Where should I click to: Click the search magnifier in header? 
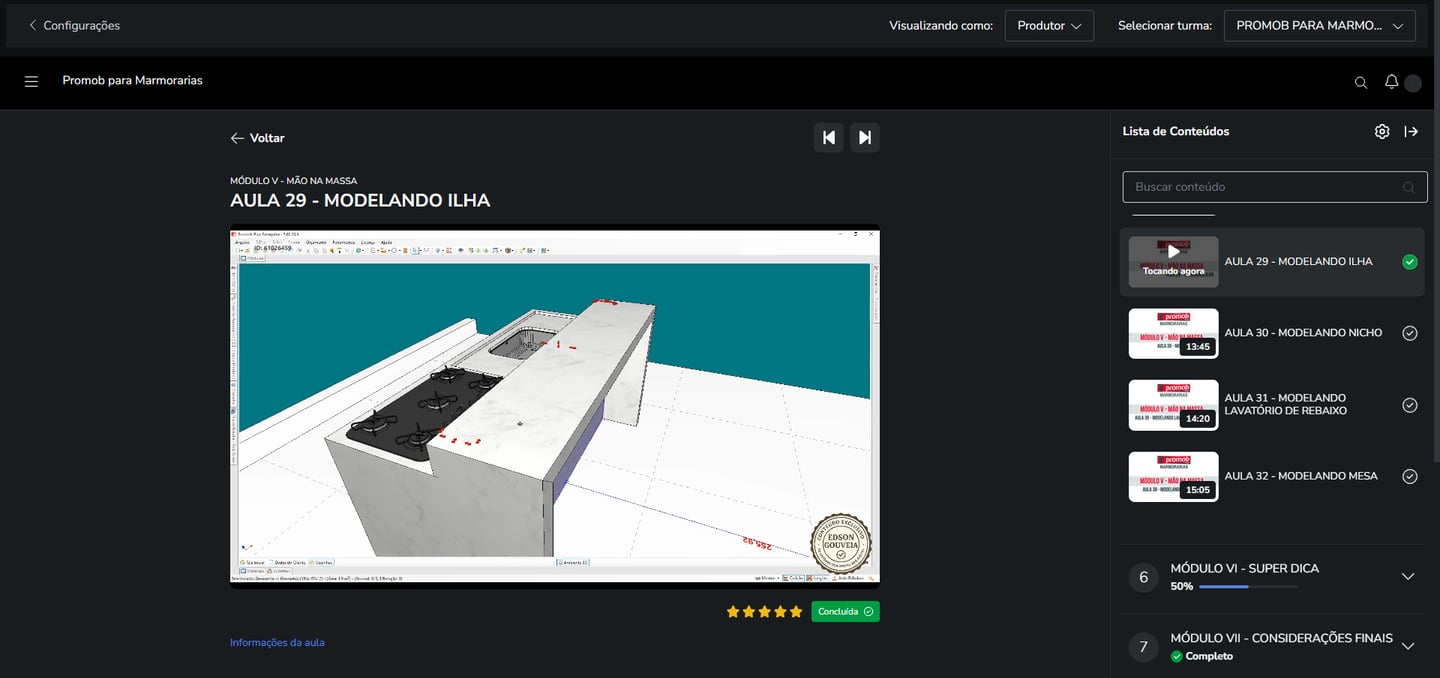click(1361, 83)
